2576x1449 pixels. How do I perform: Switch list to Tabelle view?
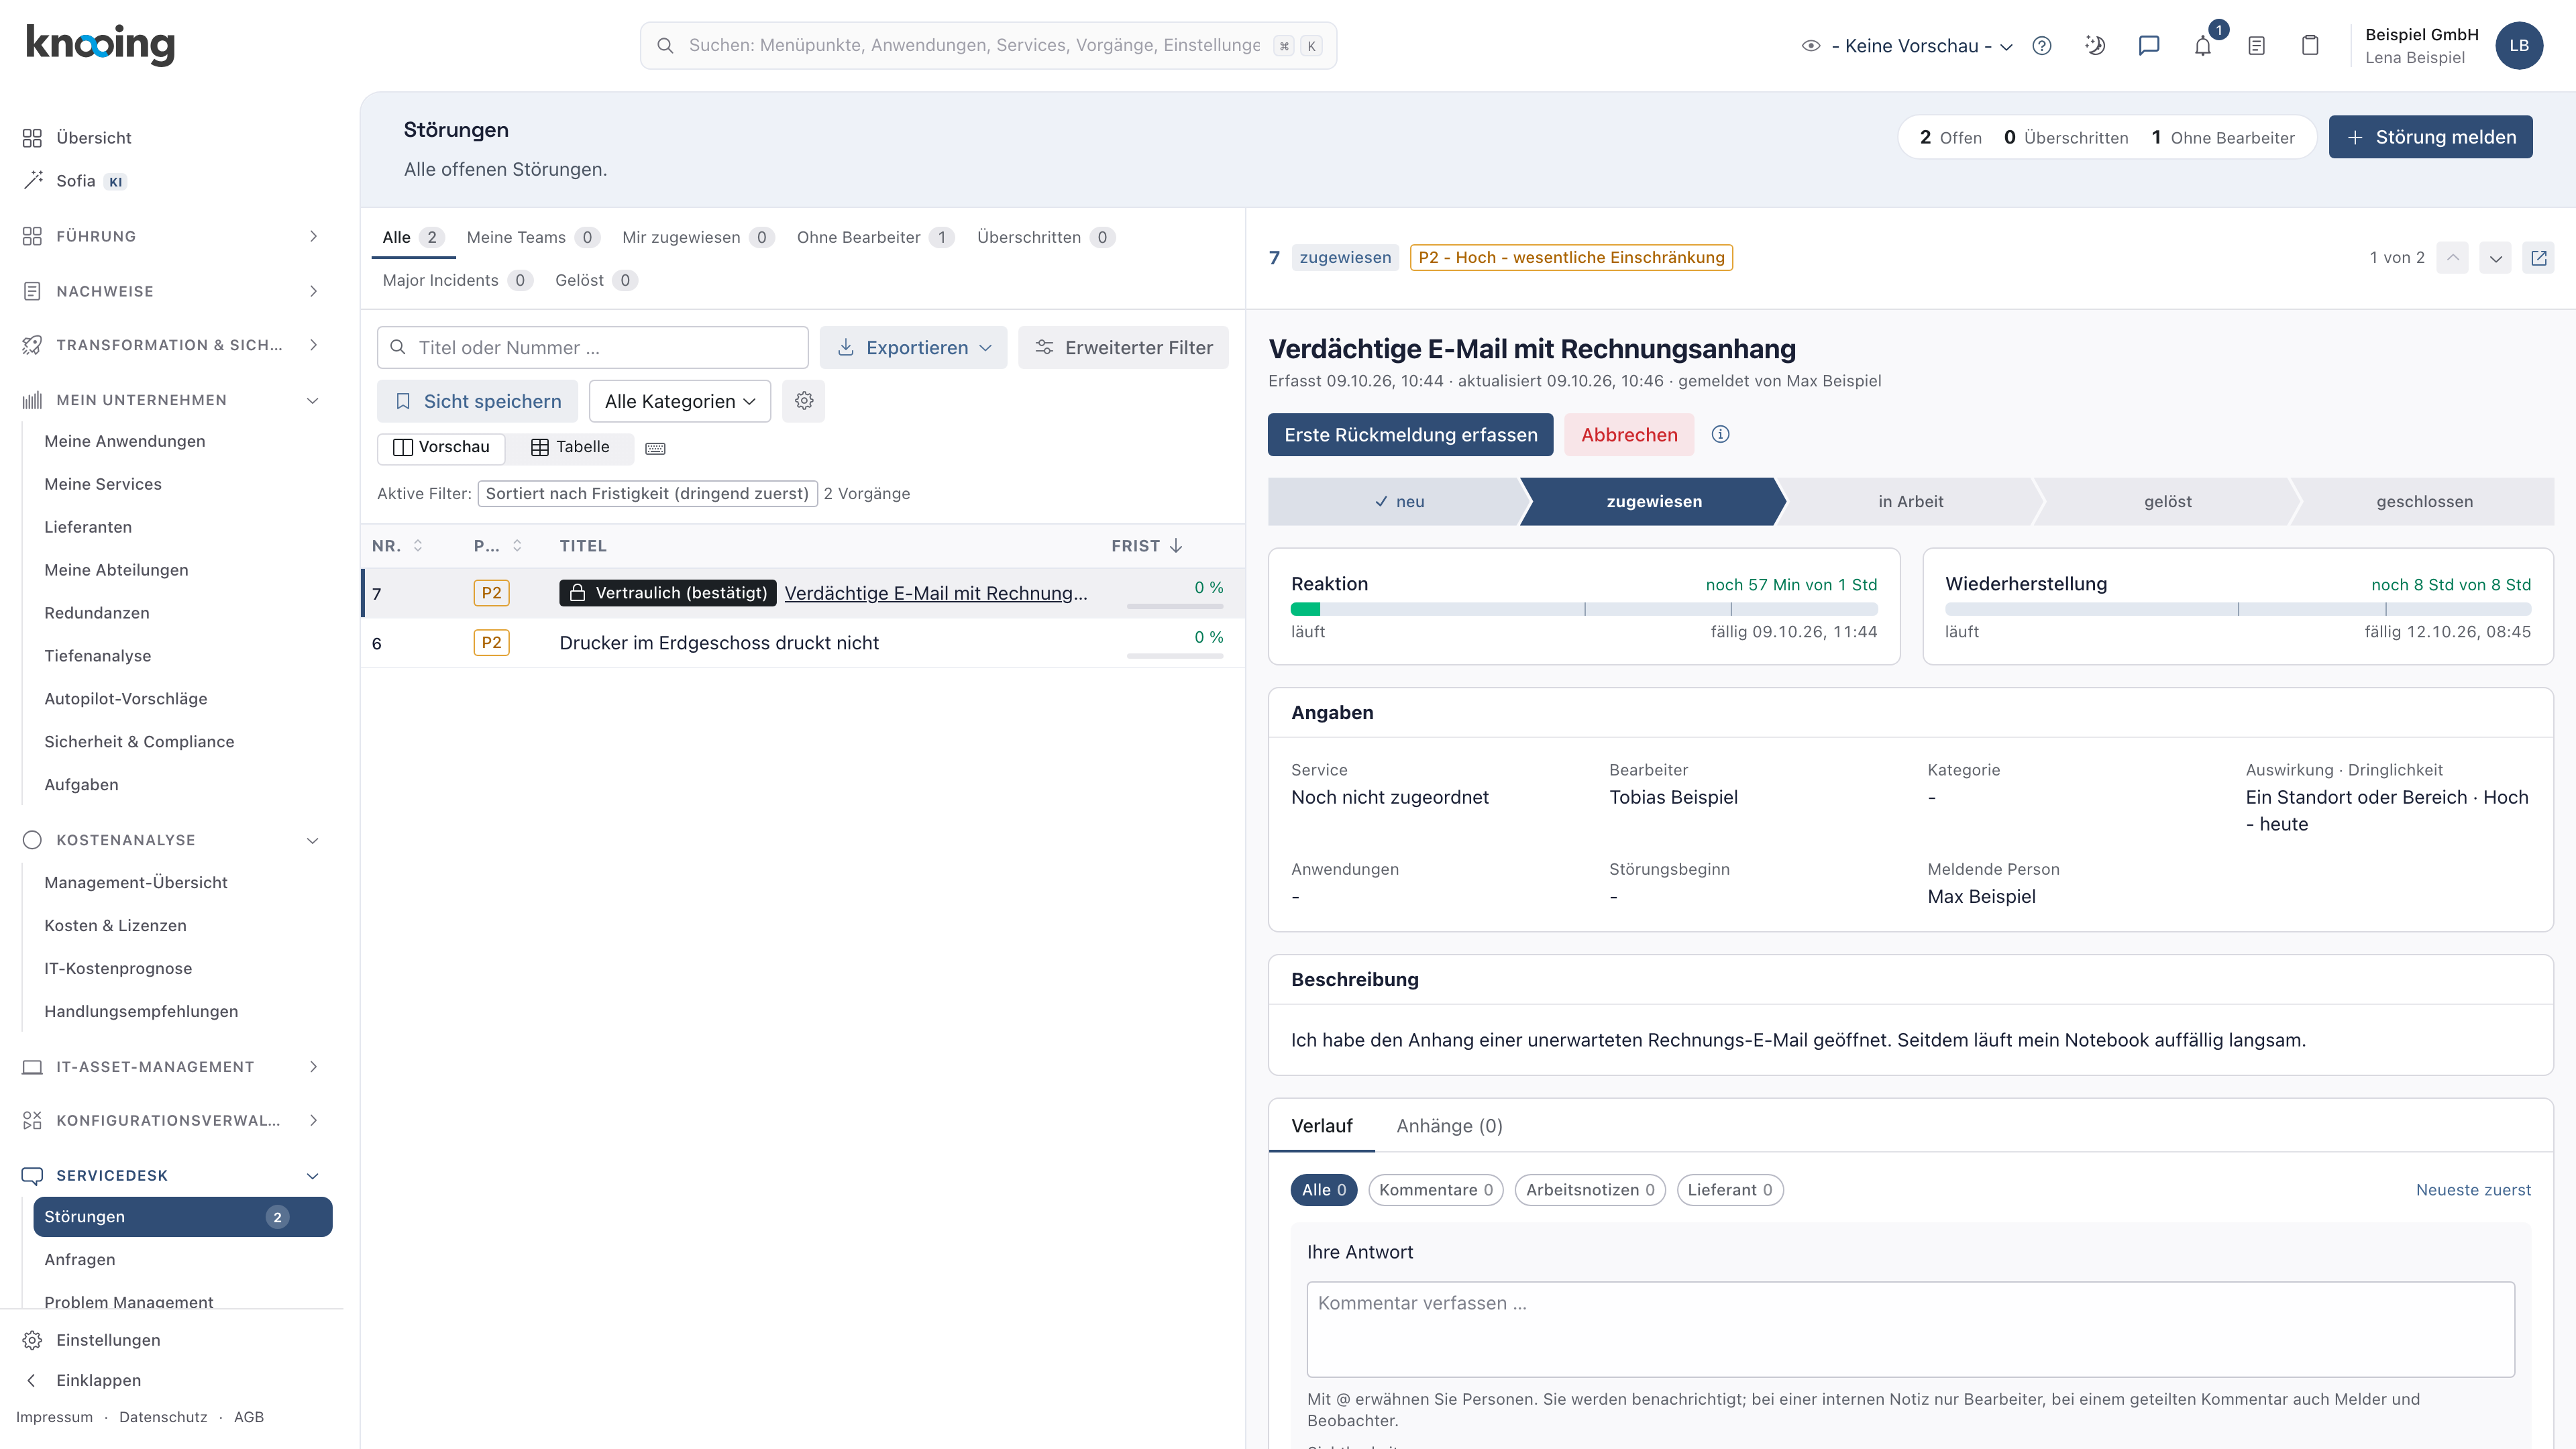point(570,447)
